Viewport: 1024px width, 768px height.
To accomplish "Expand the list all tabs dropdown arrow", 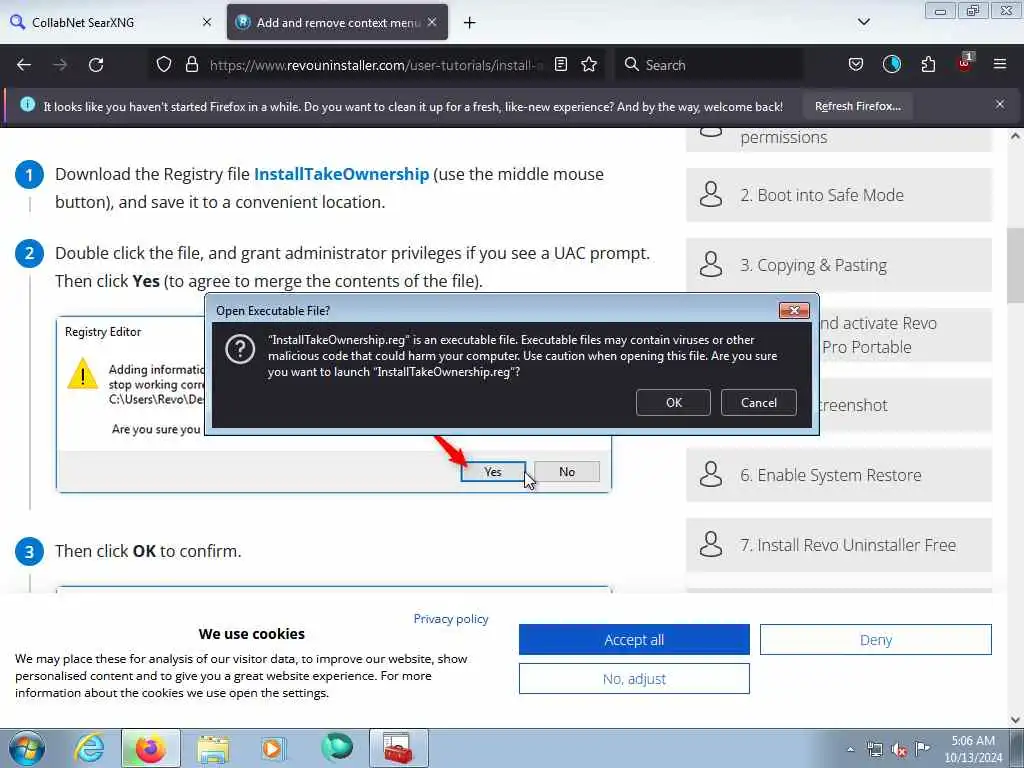I will coord(863,22).
